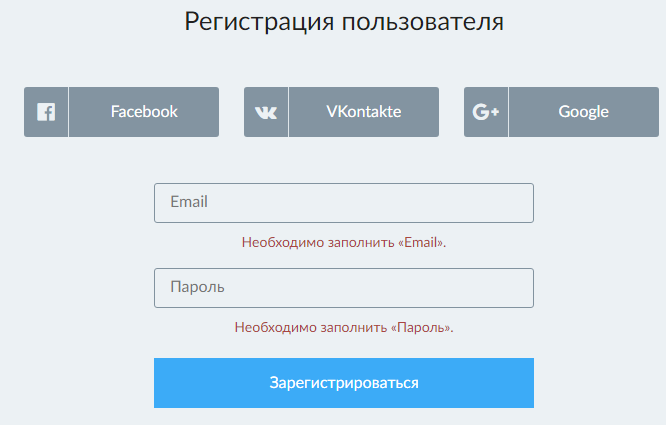Click the divider beside the Google Plus icon
This screenshot has width=666, height=425.
point(508,112)
